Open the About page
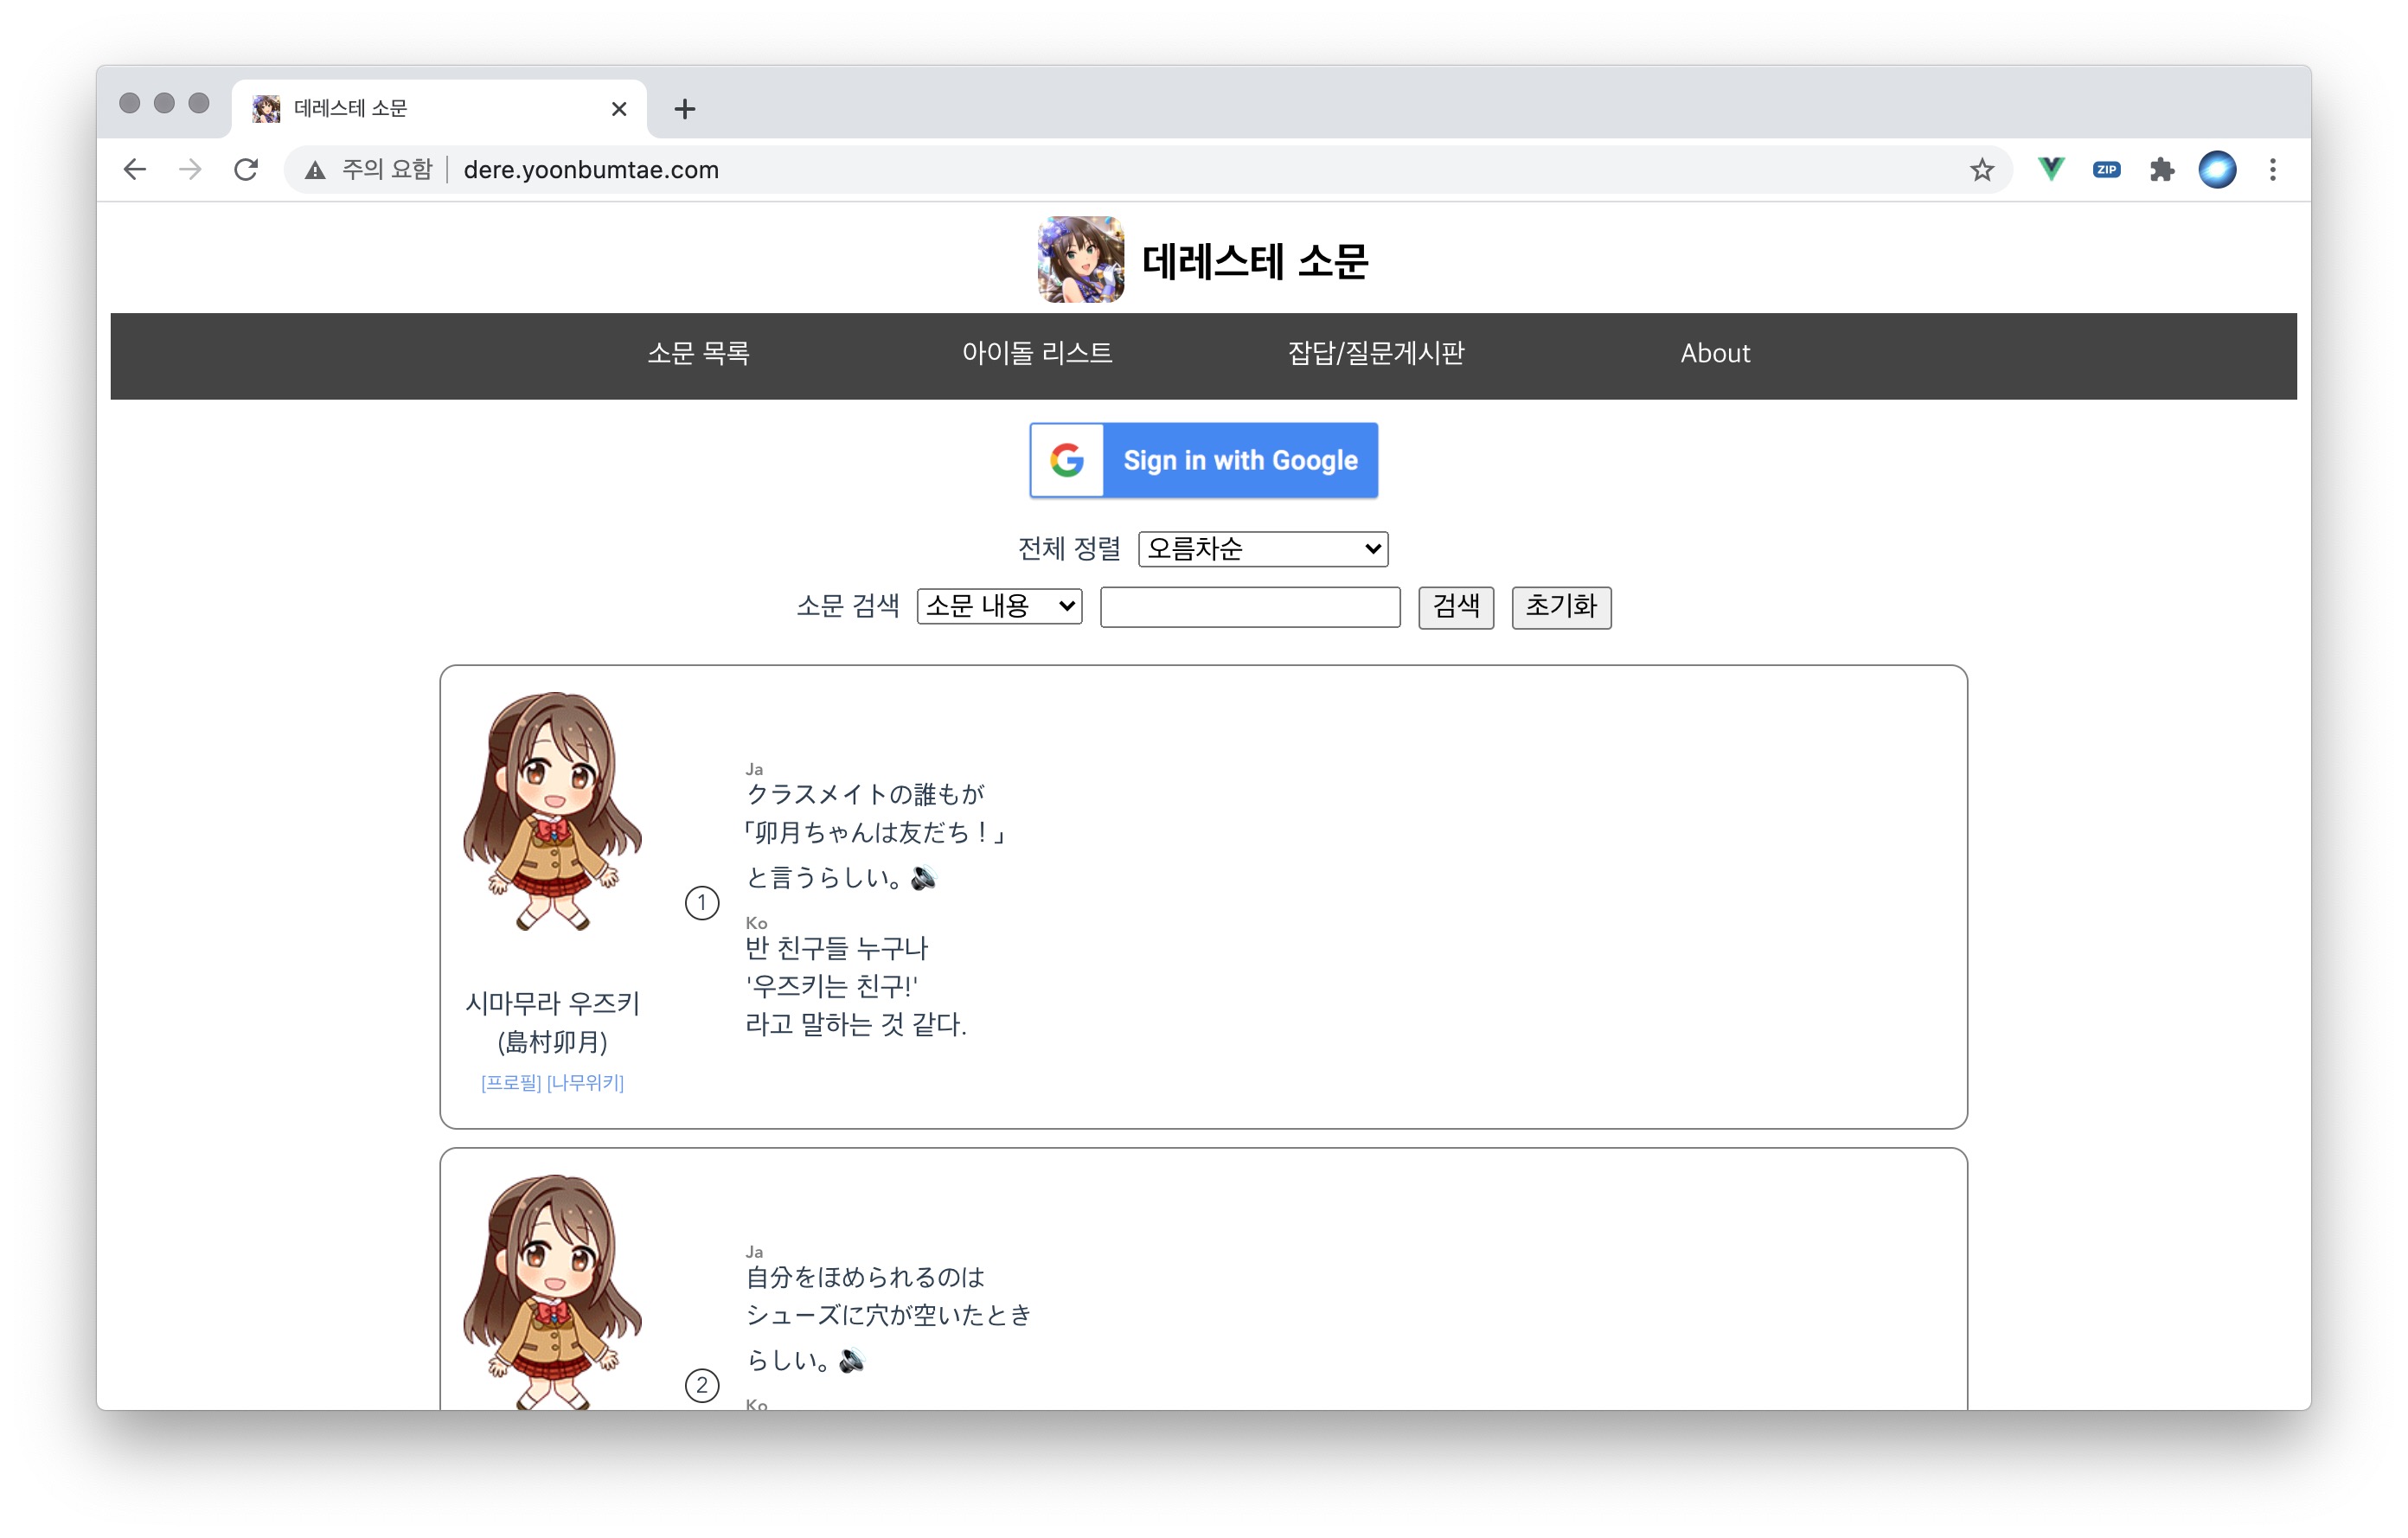 1714,354
